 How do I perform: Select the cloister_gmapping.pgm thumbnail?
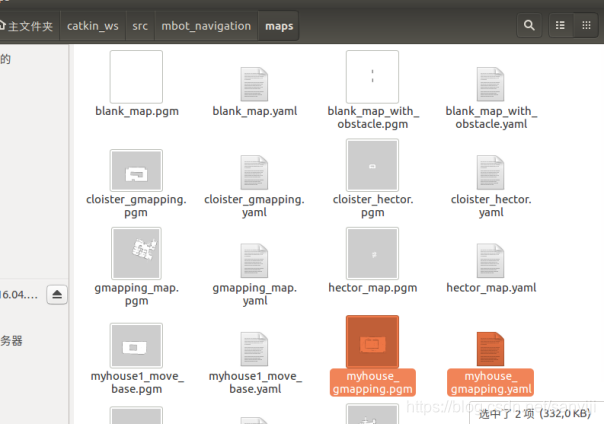click(x=136, y=170)
